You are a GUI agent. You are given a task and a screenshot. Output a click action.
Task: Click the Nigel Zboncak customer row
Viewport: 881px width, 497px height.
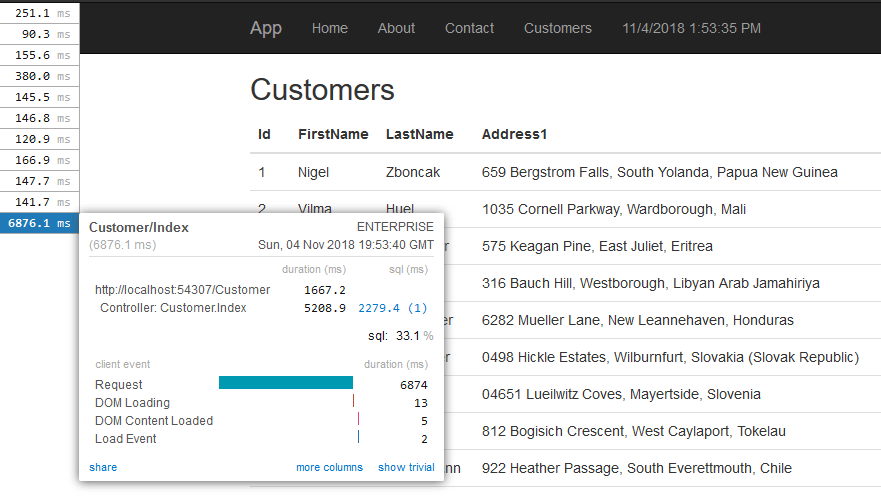565,172
